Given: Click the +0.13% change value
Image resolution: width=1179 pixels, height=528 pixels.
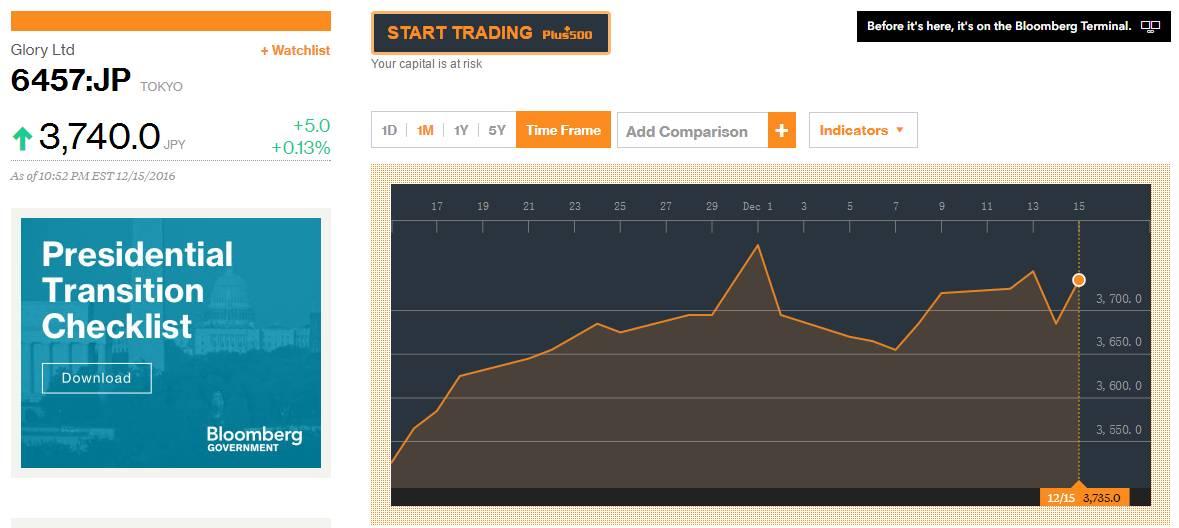Looking at the screenshot, I should pos(301,148).
